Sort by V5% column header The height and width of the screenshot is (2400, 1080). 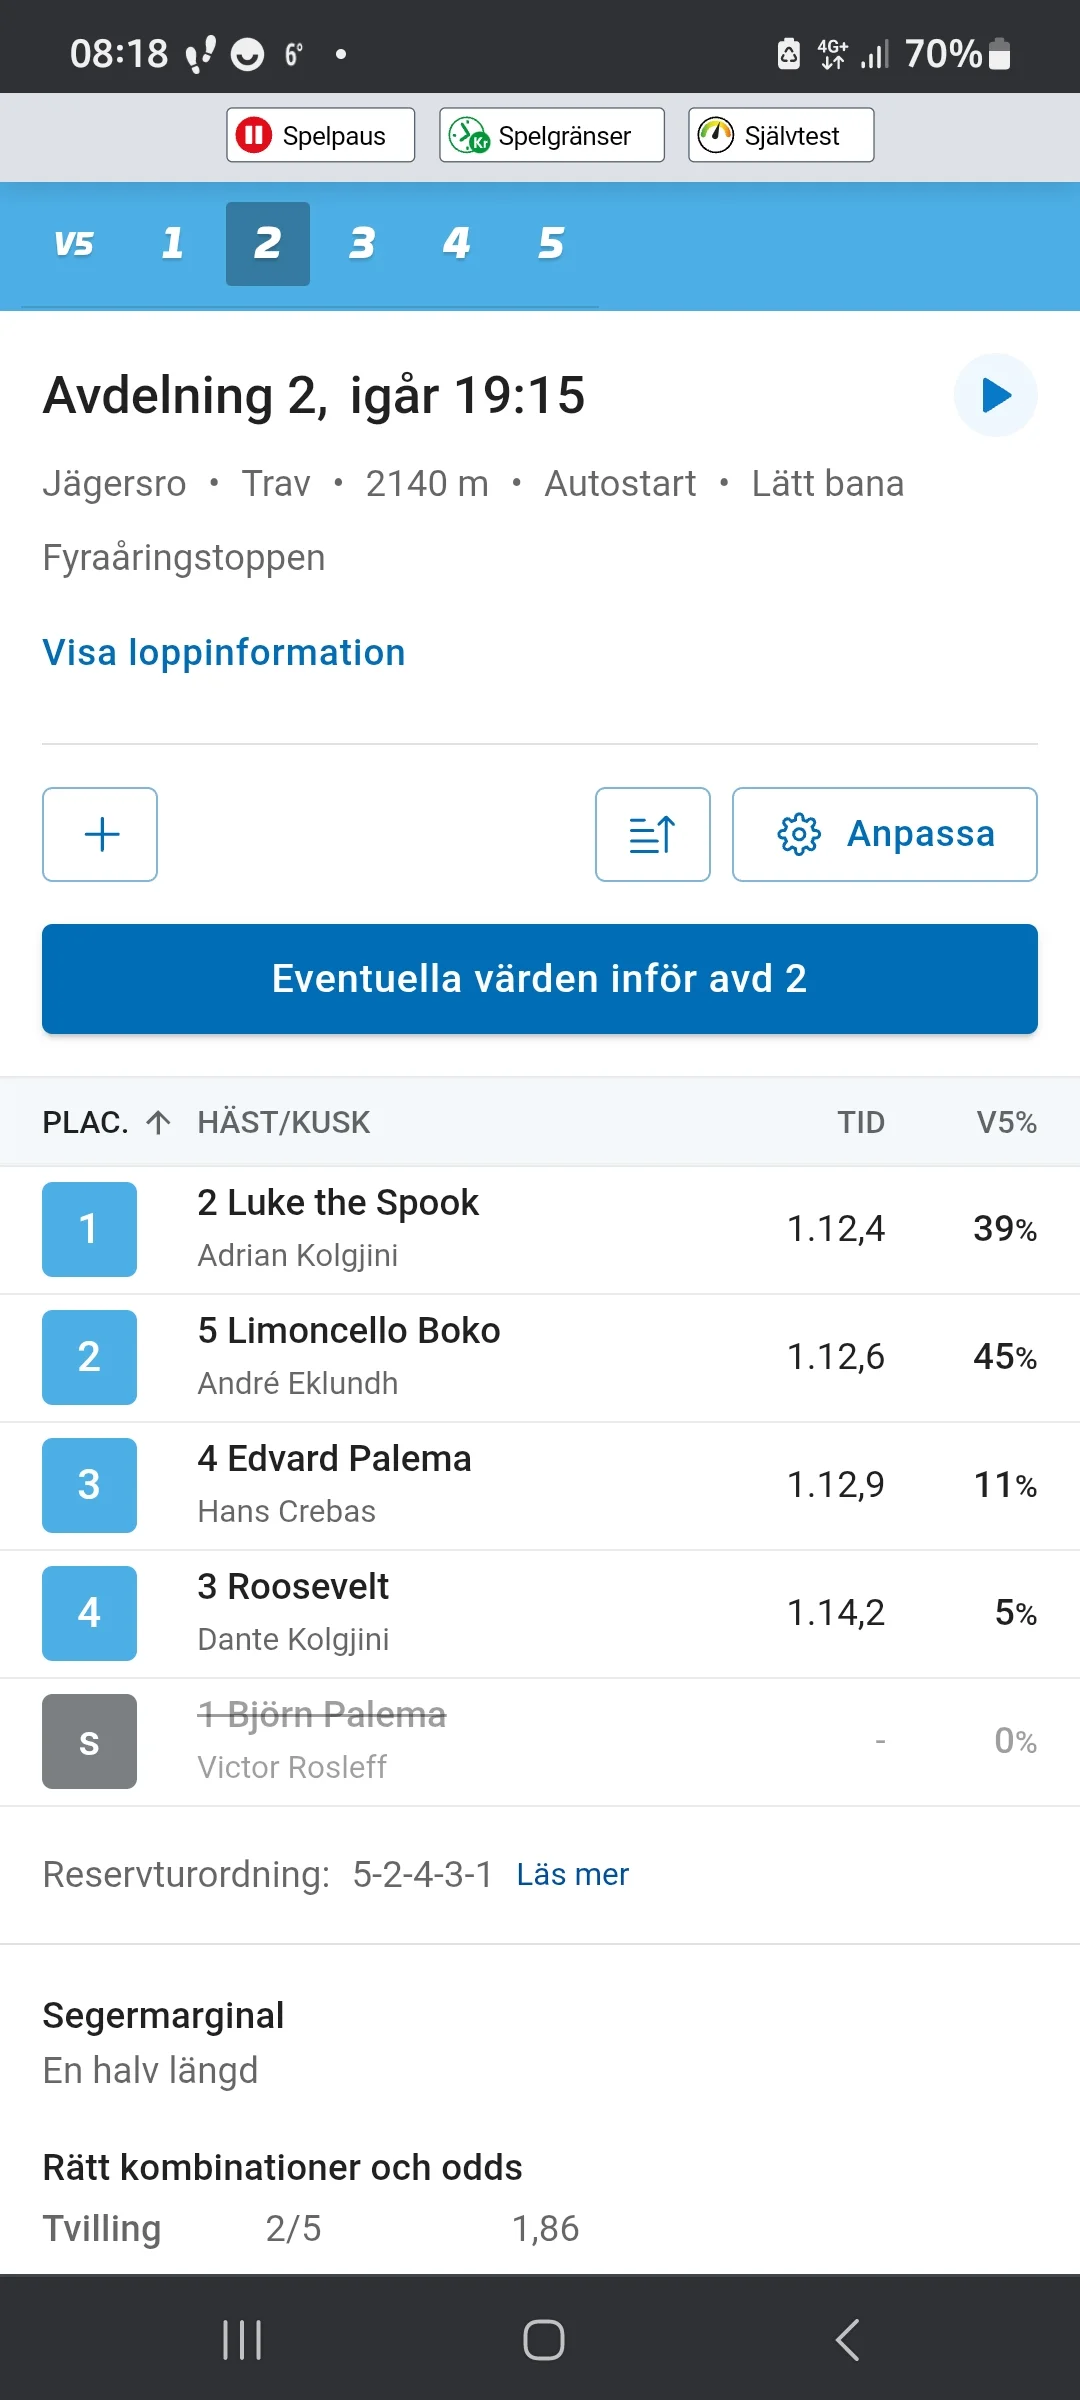[x=1005, y=1122]
